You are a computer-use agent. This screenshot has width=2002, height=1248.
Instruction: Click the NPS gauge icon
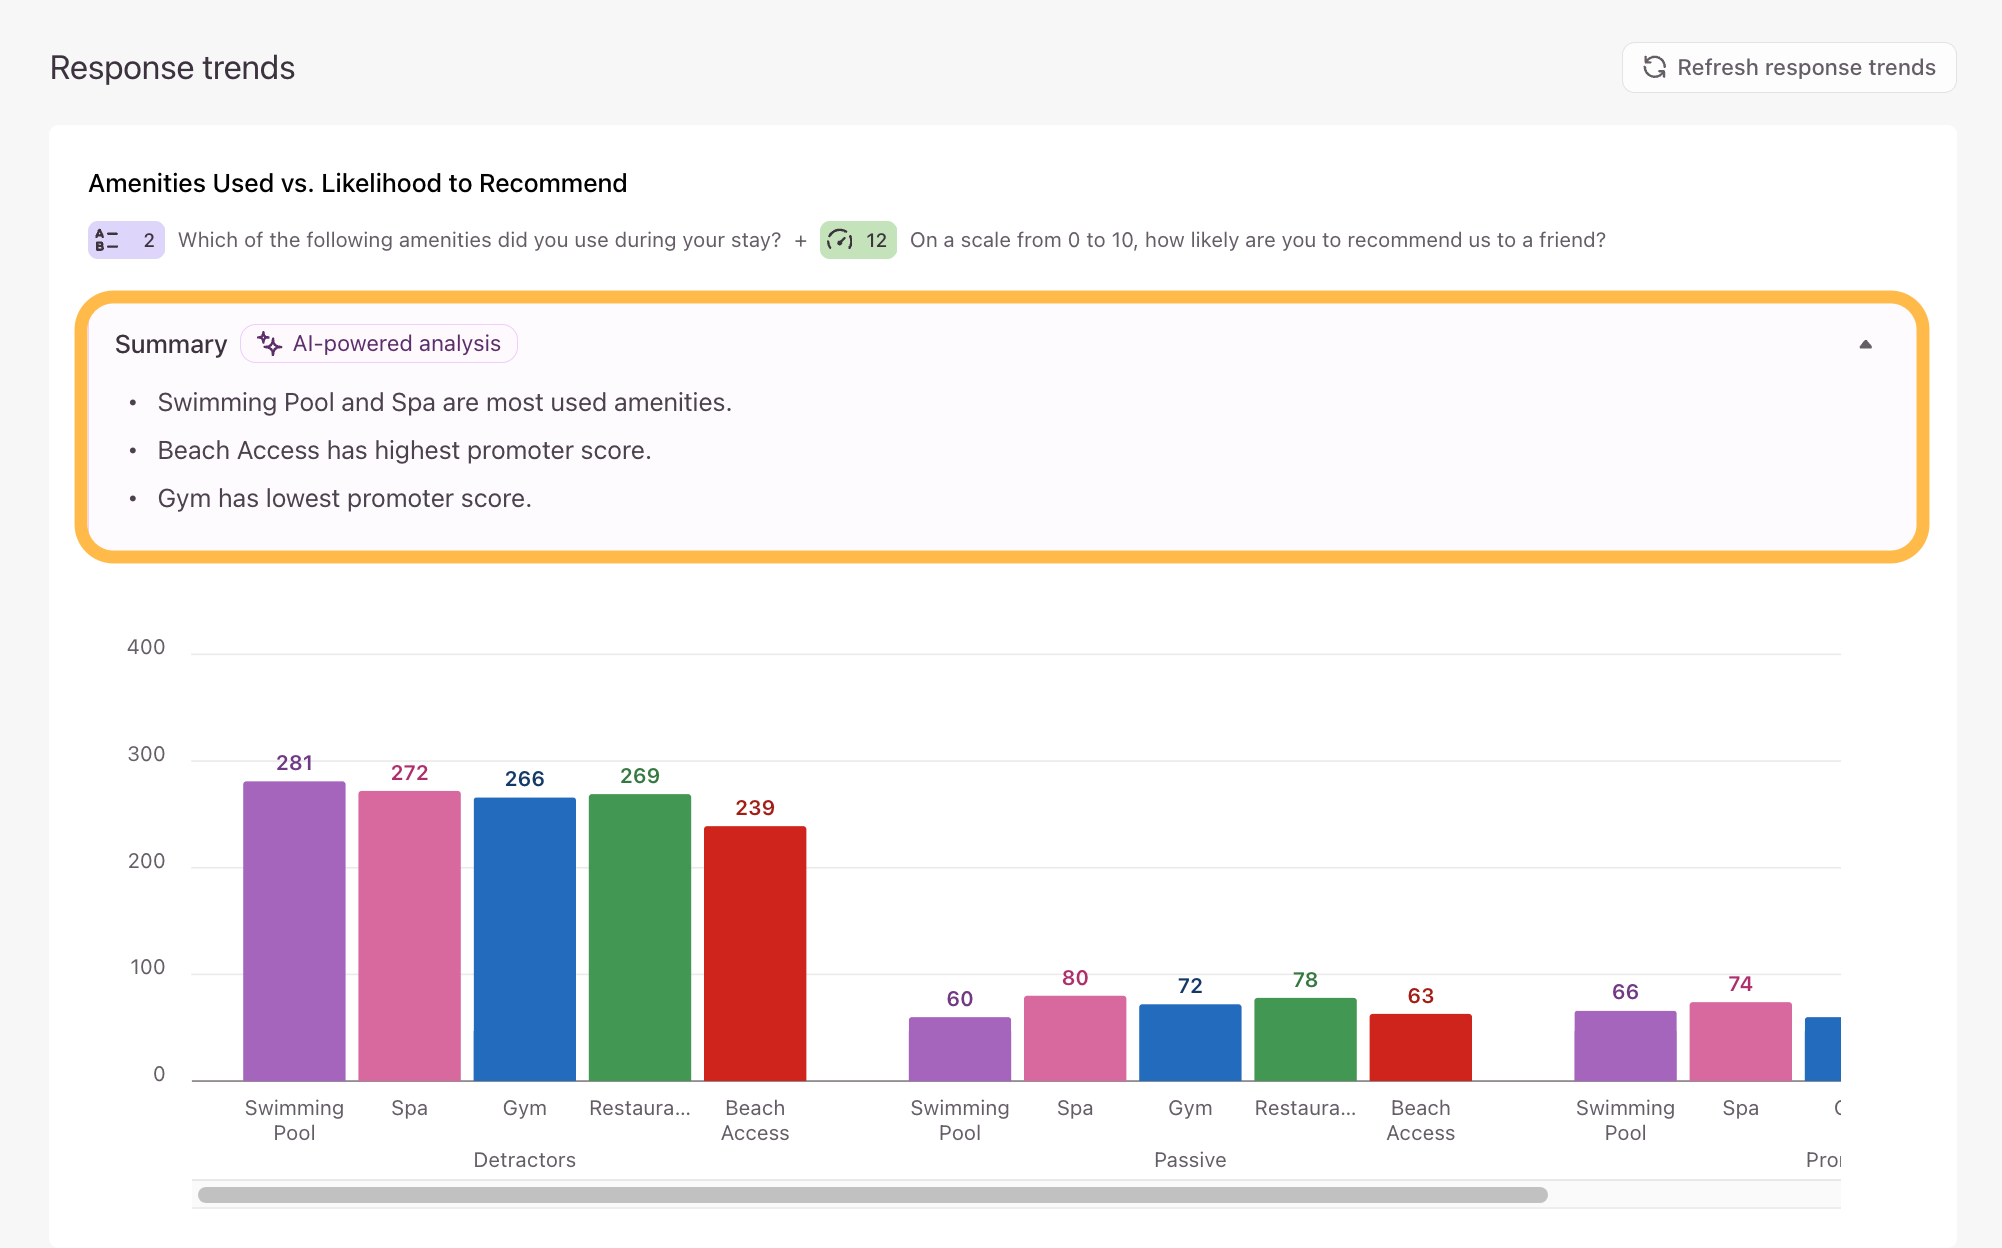839,240
